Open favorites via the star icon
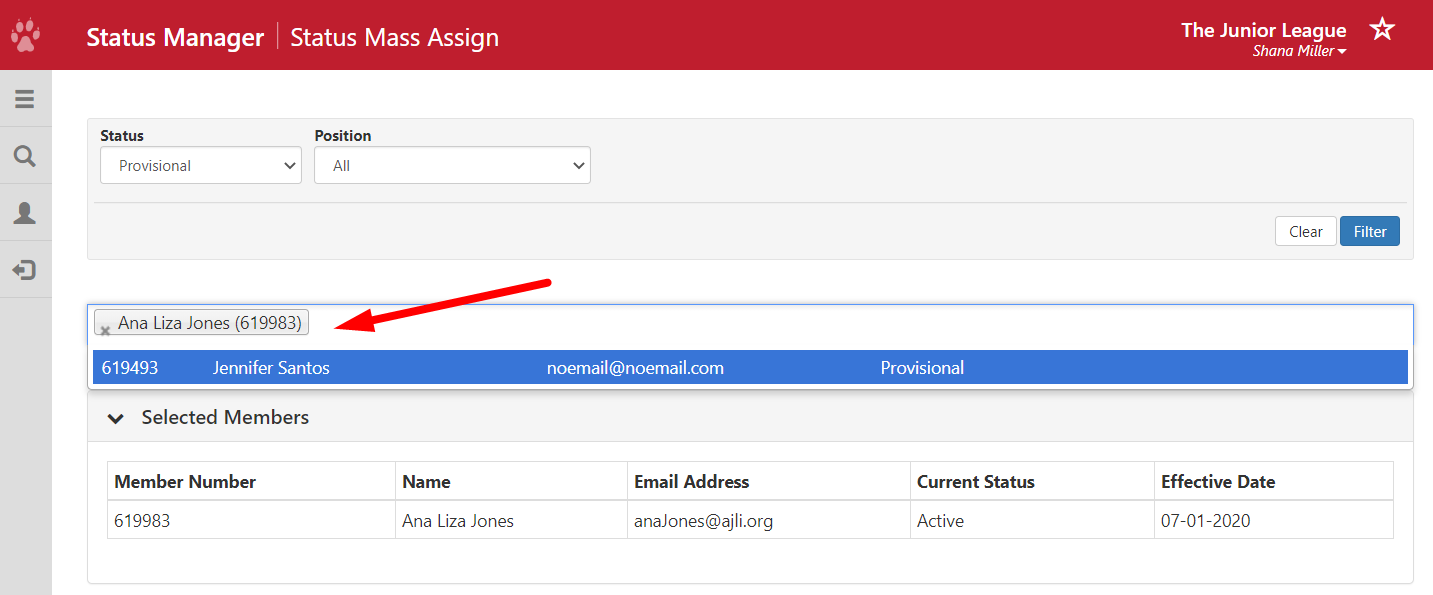The image size is (1433, 595). click(1382, 29)
